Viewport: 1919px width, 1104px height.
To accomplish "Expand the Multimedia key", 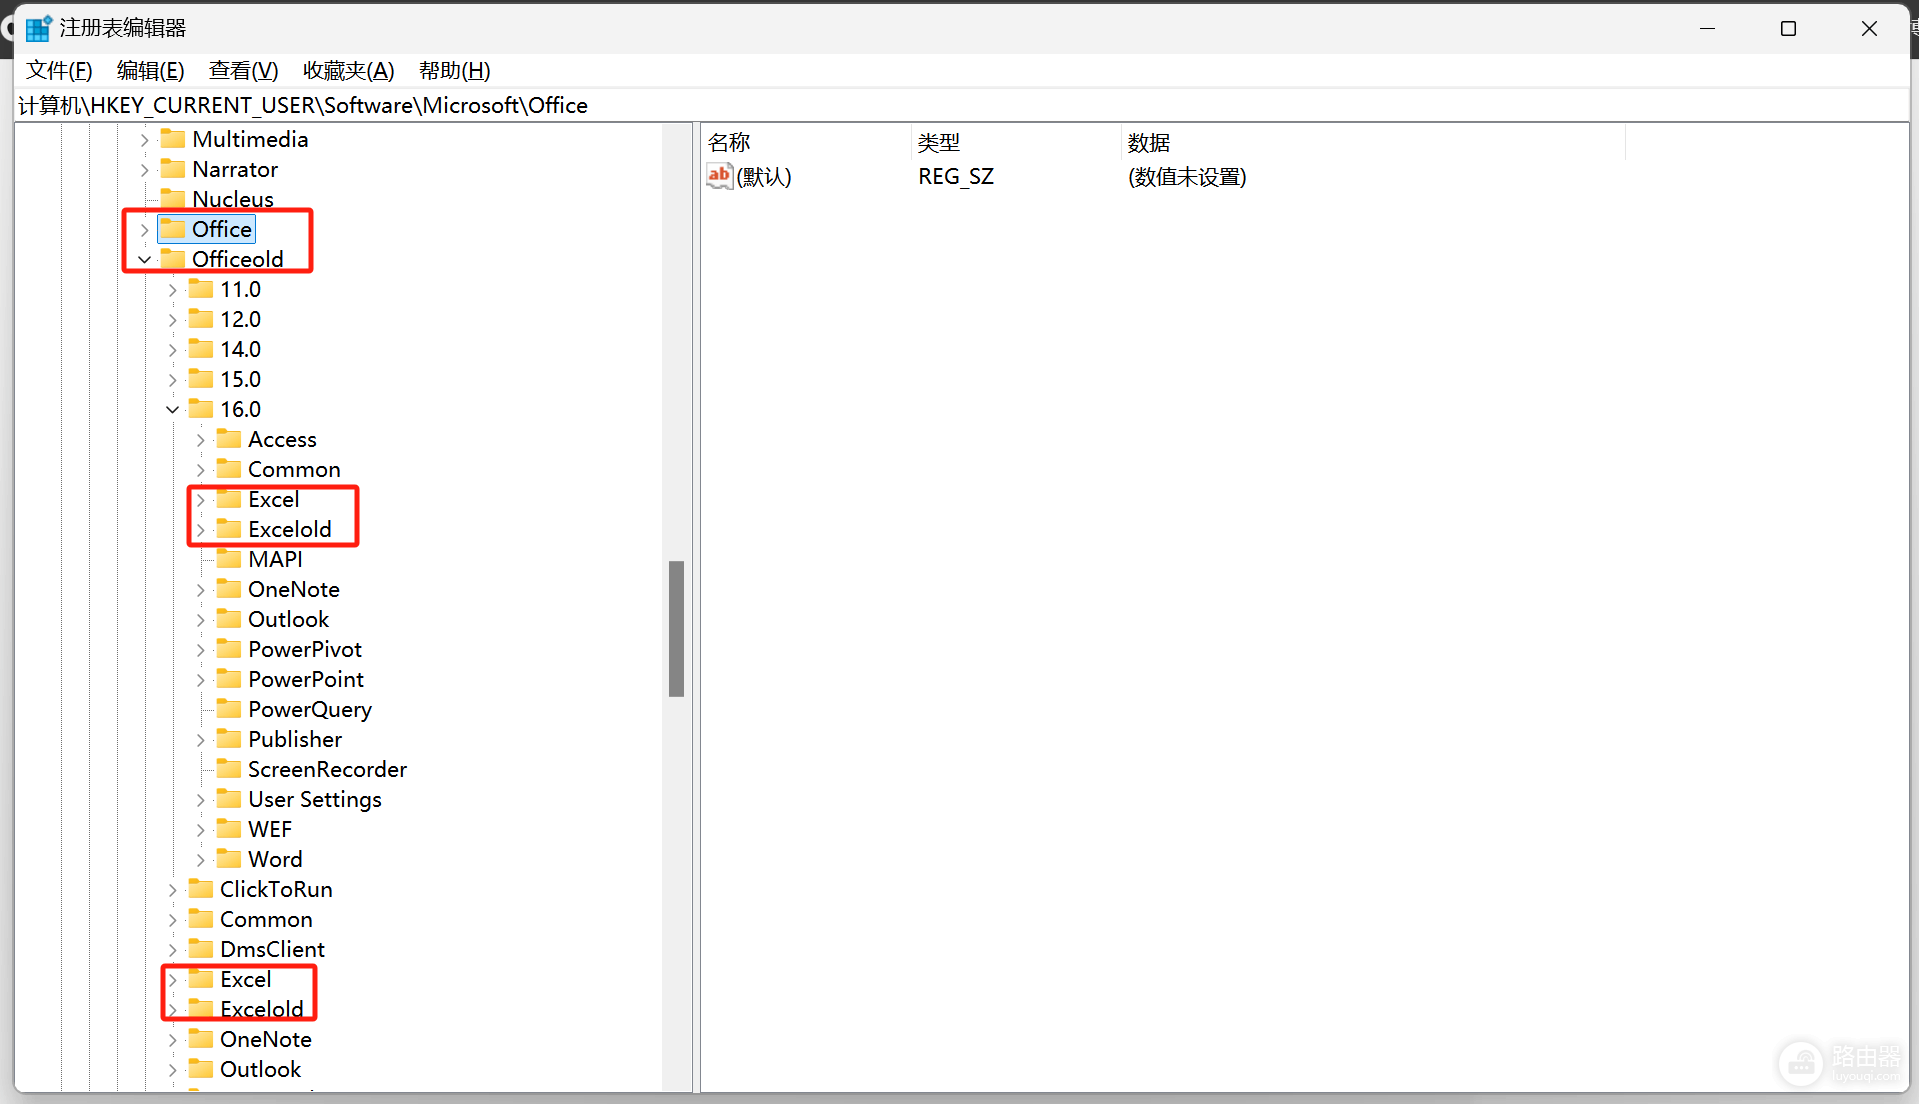I will pyautogui.click(x=145, y=140).
